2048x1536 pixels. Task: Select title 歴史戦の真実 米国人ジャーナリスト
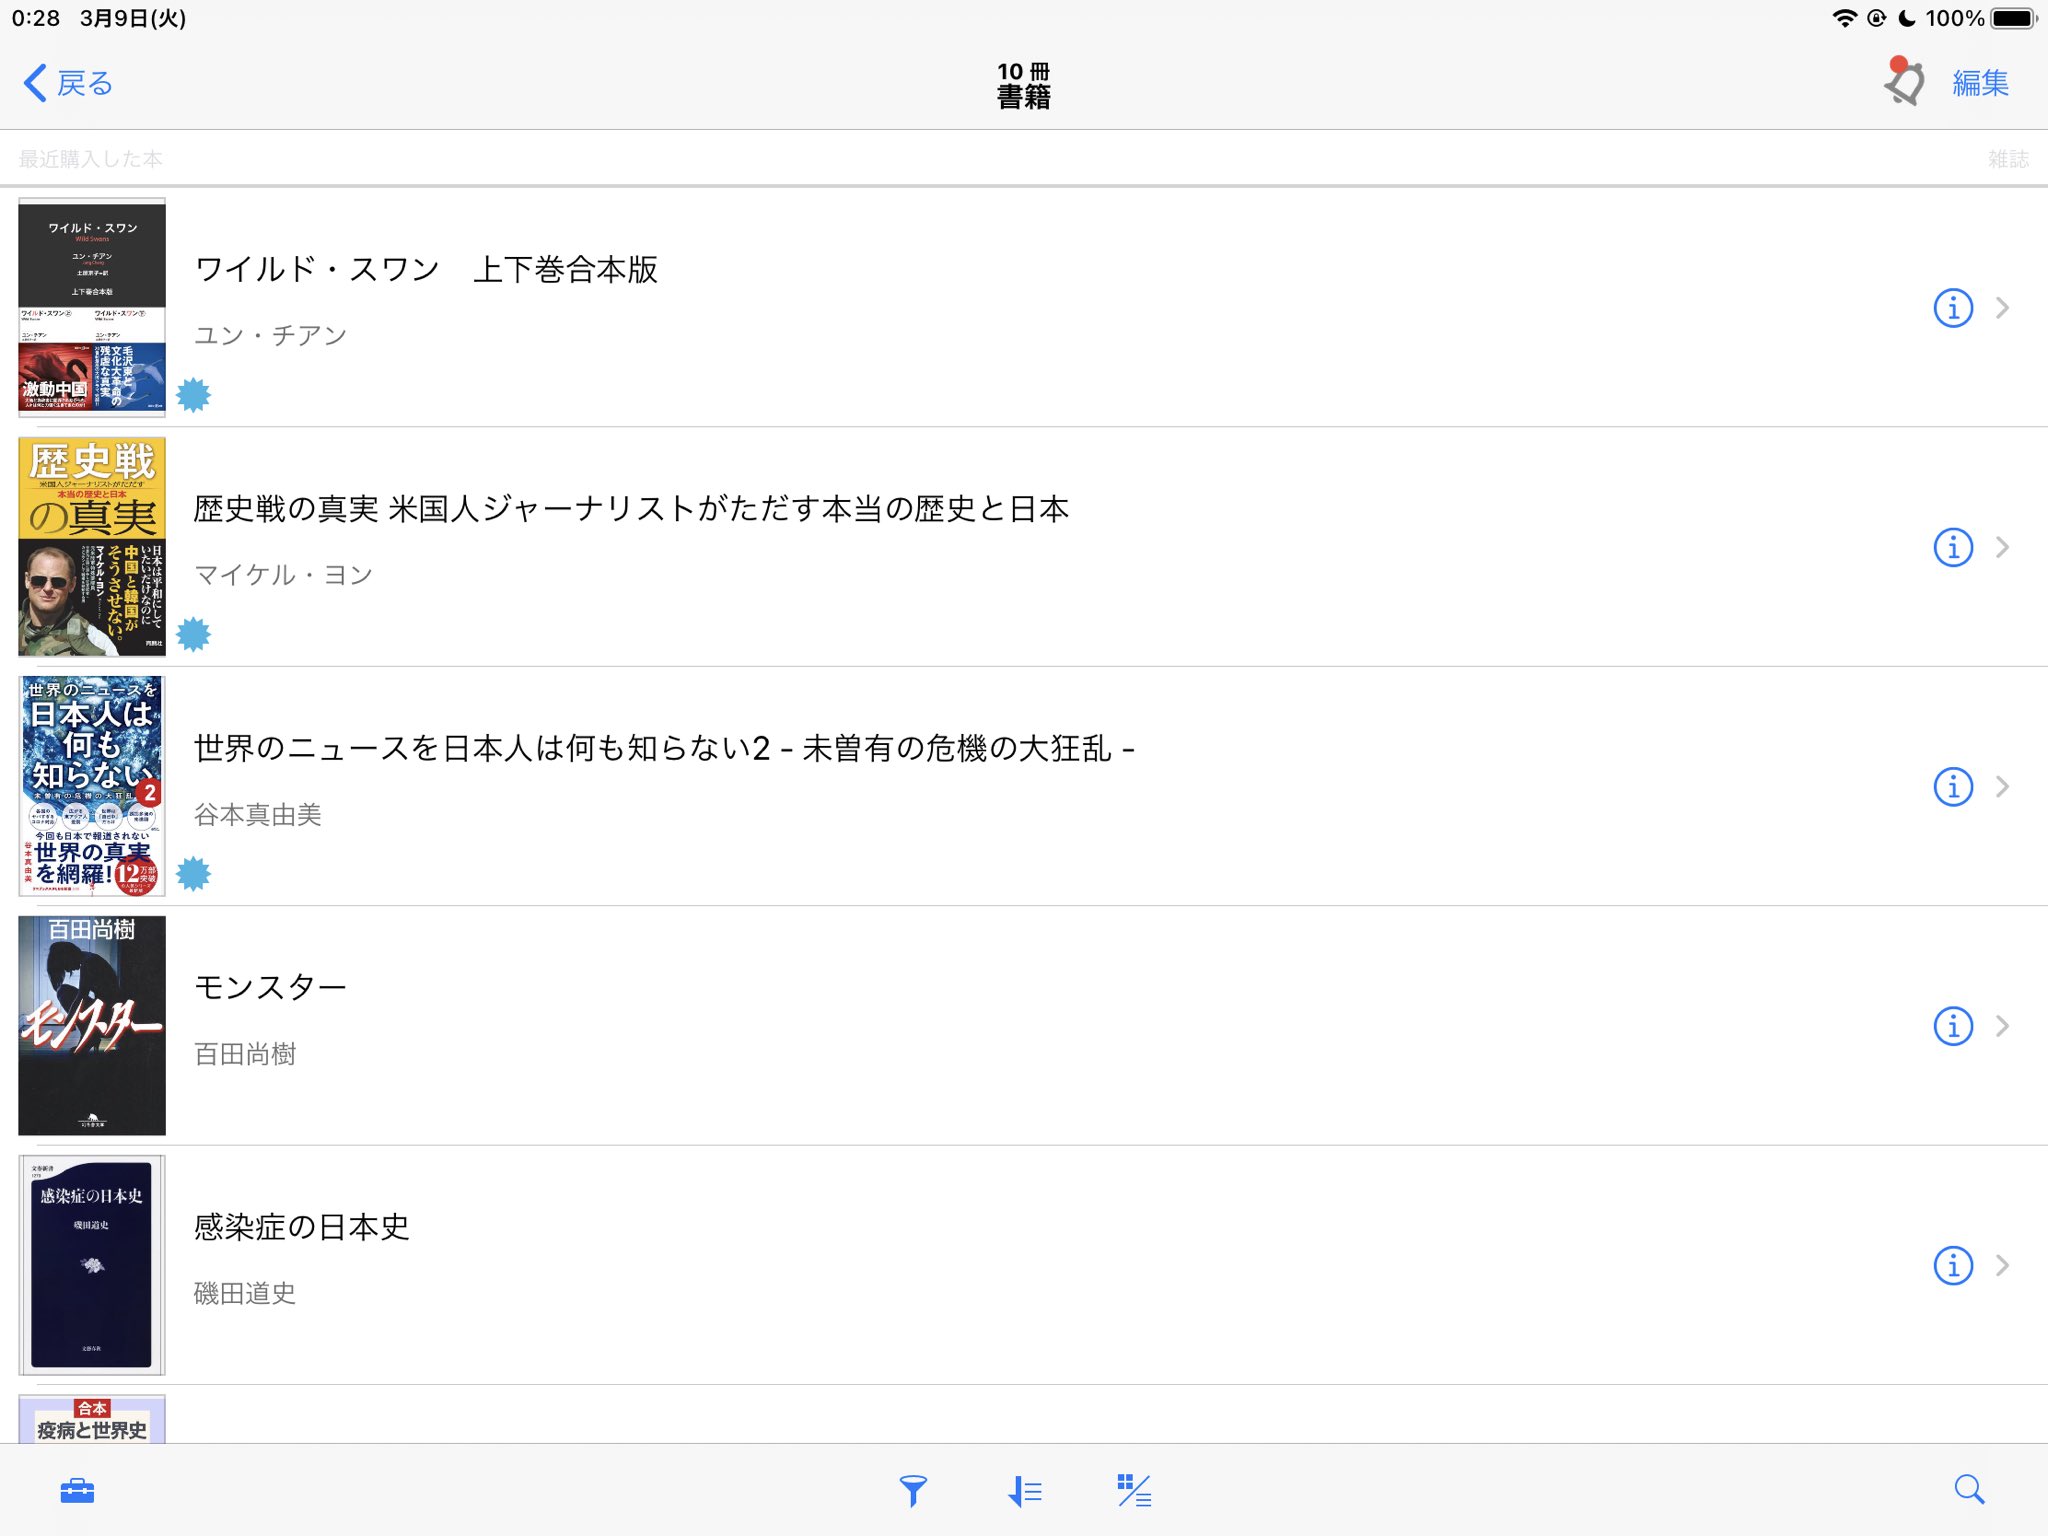[631, 509]
